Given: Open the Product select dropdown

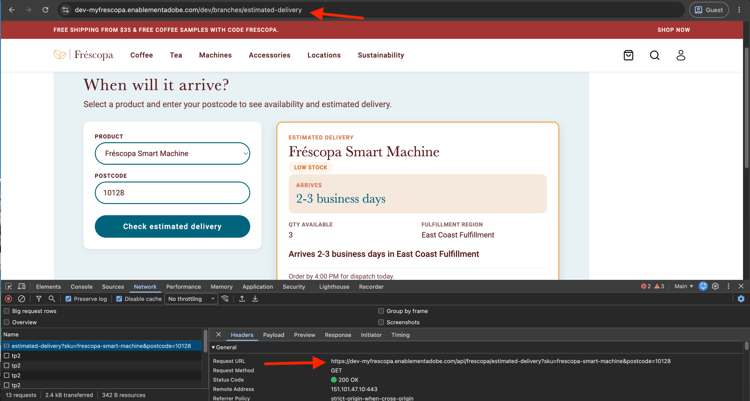Looking at the screenshot, I should (172, 153).
